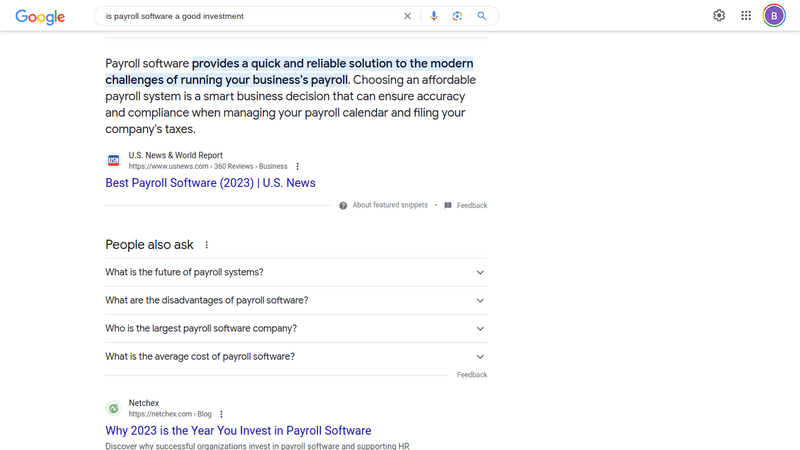Focus the search input field

(x=250, y=16)
